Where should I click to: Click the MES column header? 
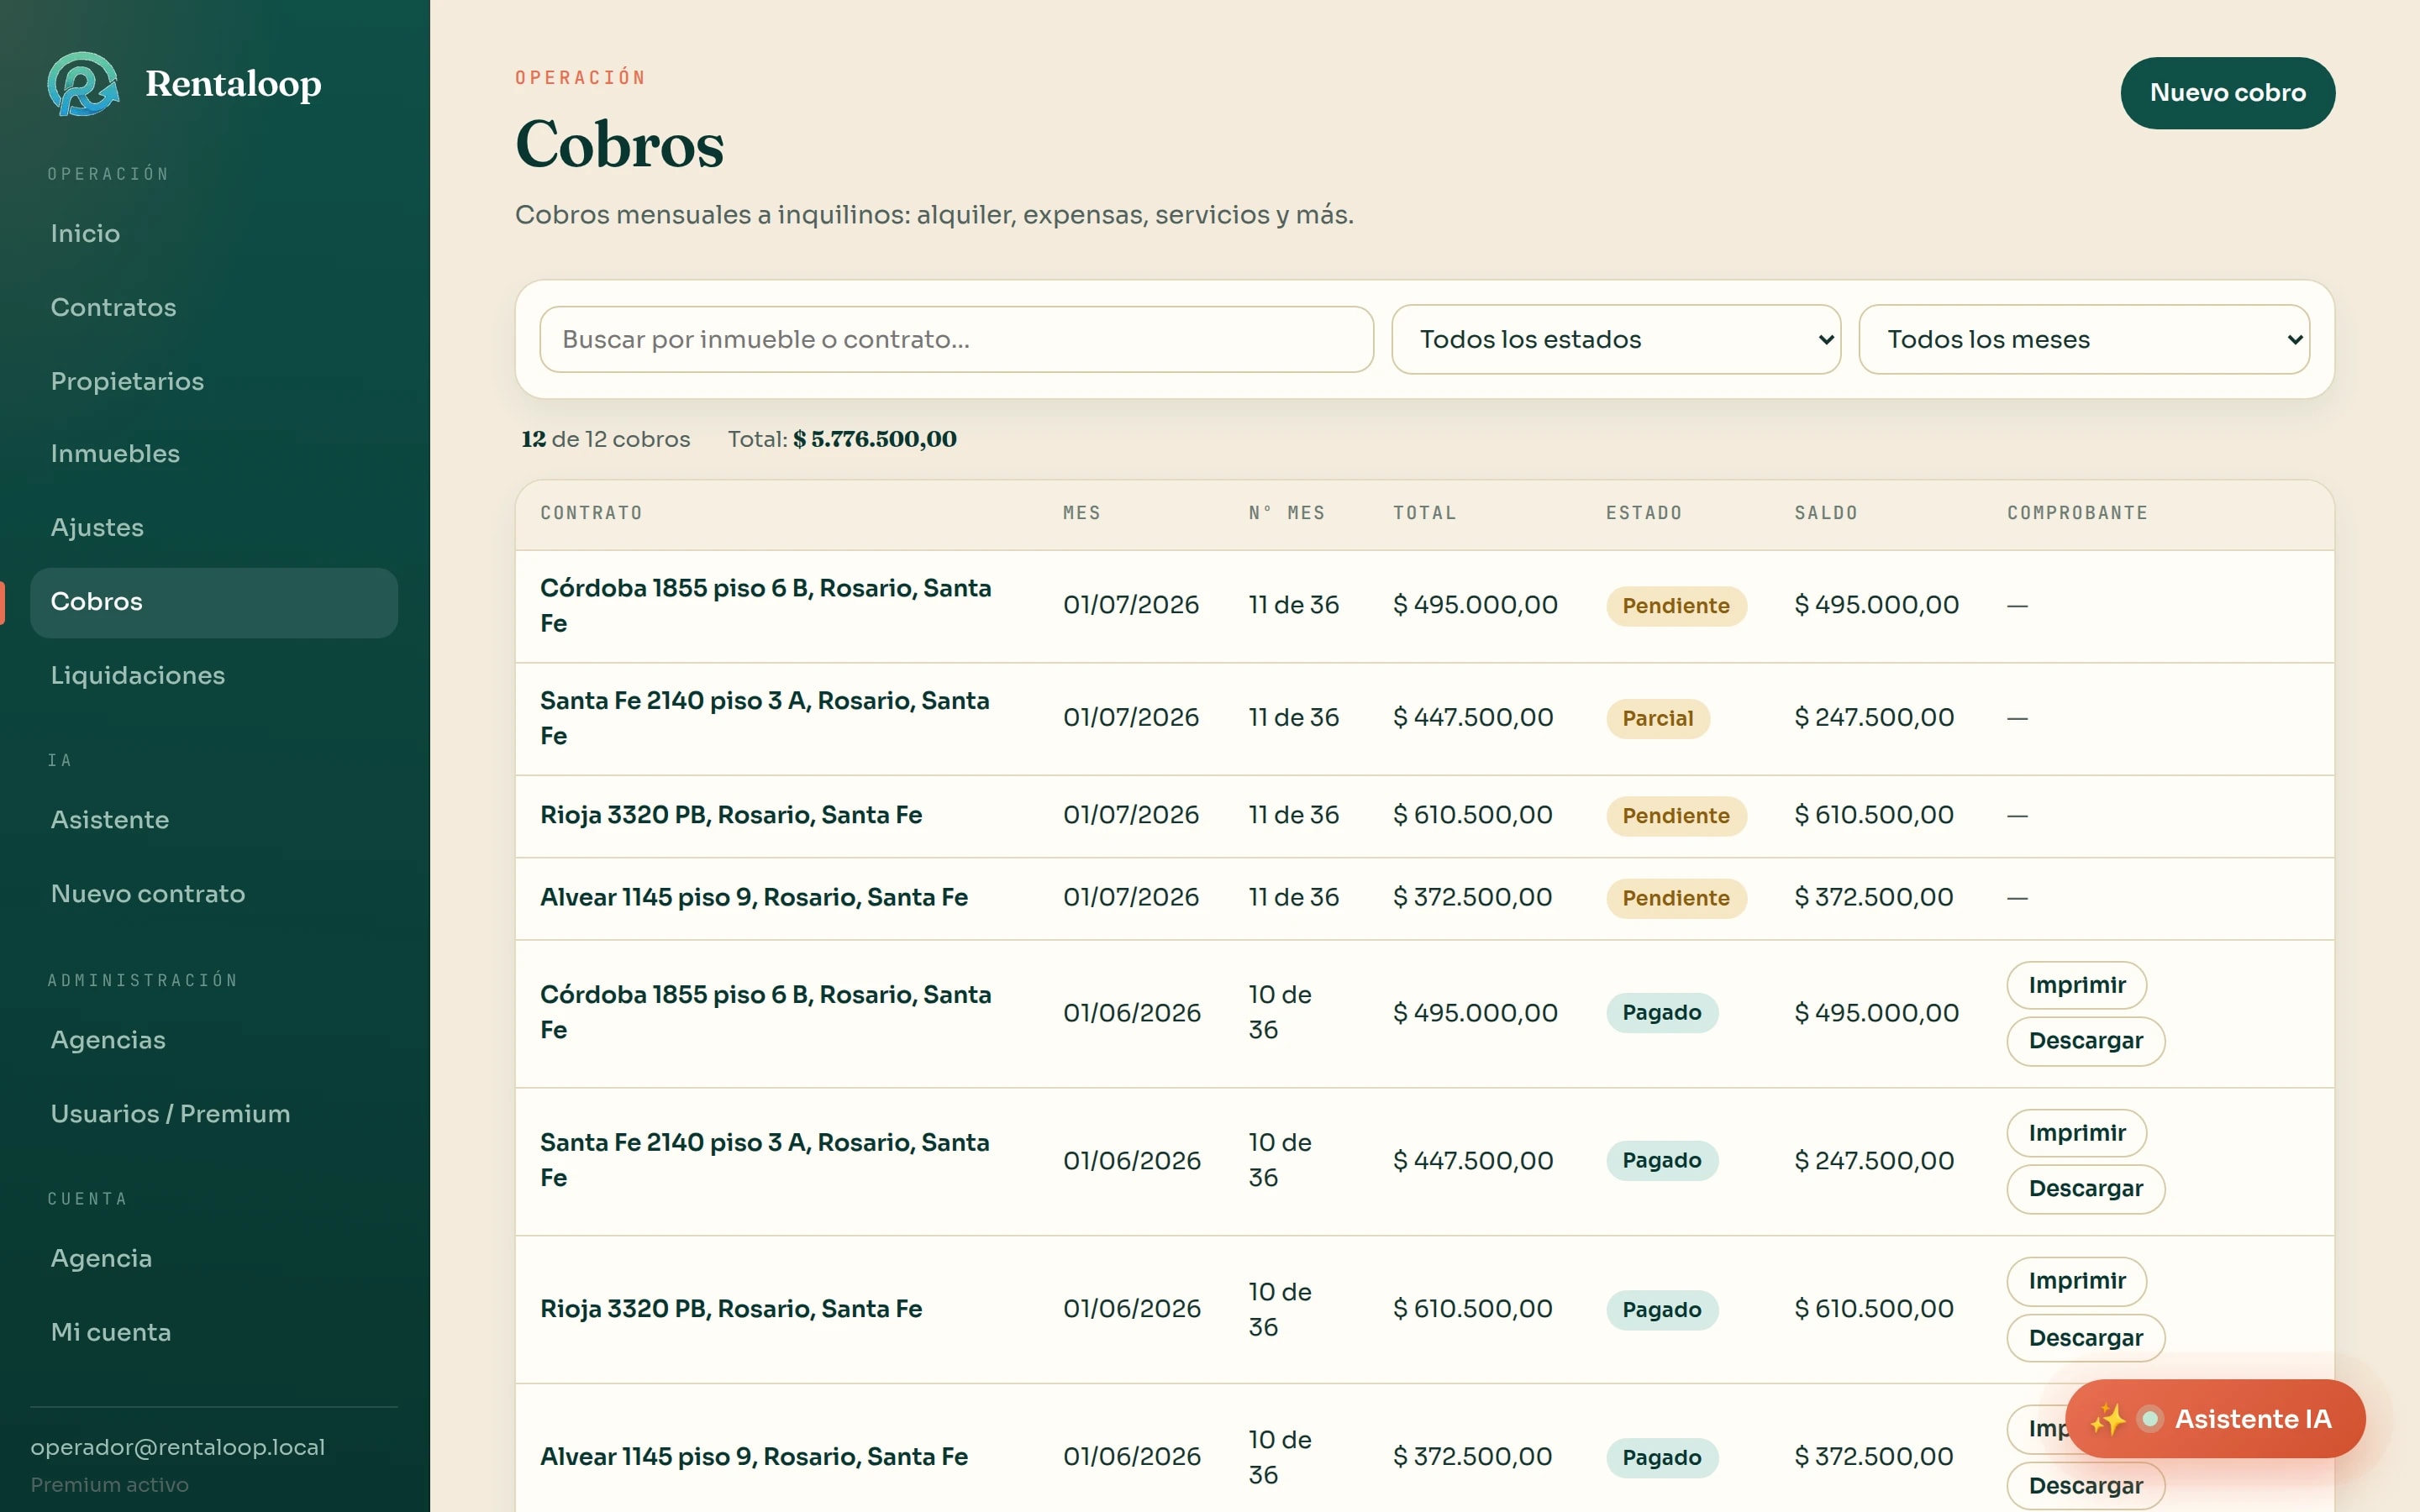tap(1081, 513)
